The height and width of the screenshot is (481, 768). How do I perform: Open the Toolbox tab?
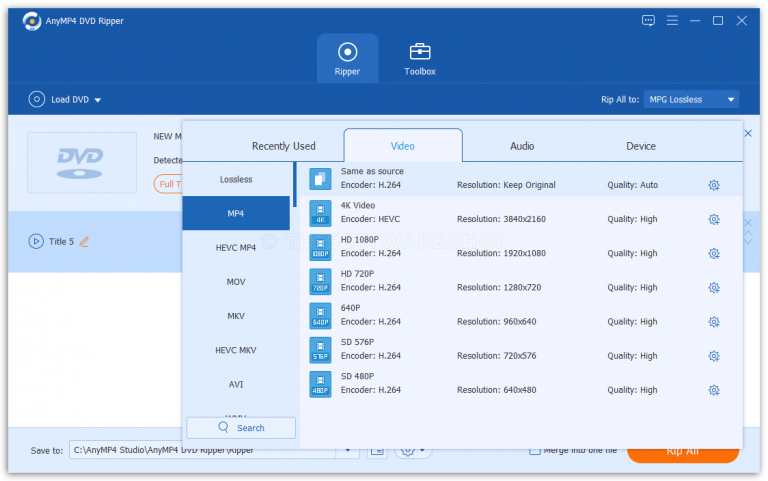[x=420, y=58]
